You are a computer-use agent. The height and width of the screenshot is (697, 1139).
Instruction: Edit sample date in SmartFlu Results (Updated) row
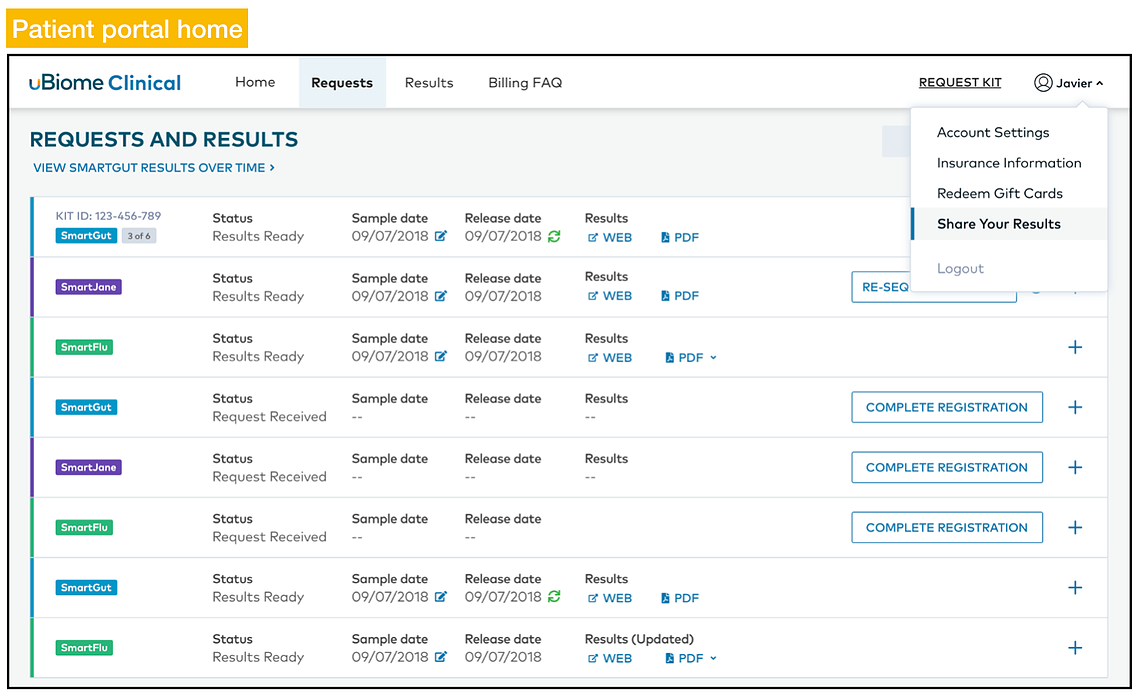coord(440,657)
